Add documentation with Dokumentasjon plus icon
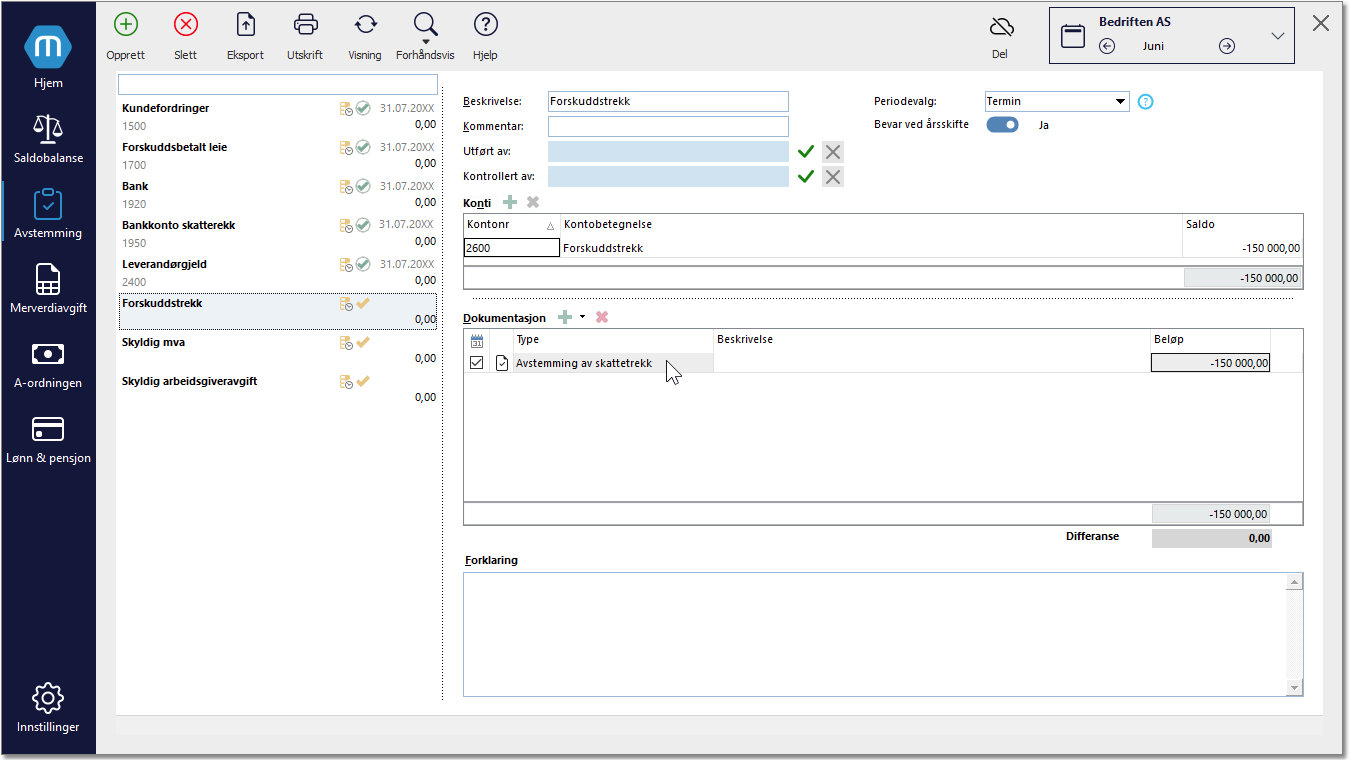The image size is (1350, 762). coord(565,317)
